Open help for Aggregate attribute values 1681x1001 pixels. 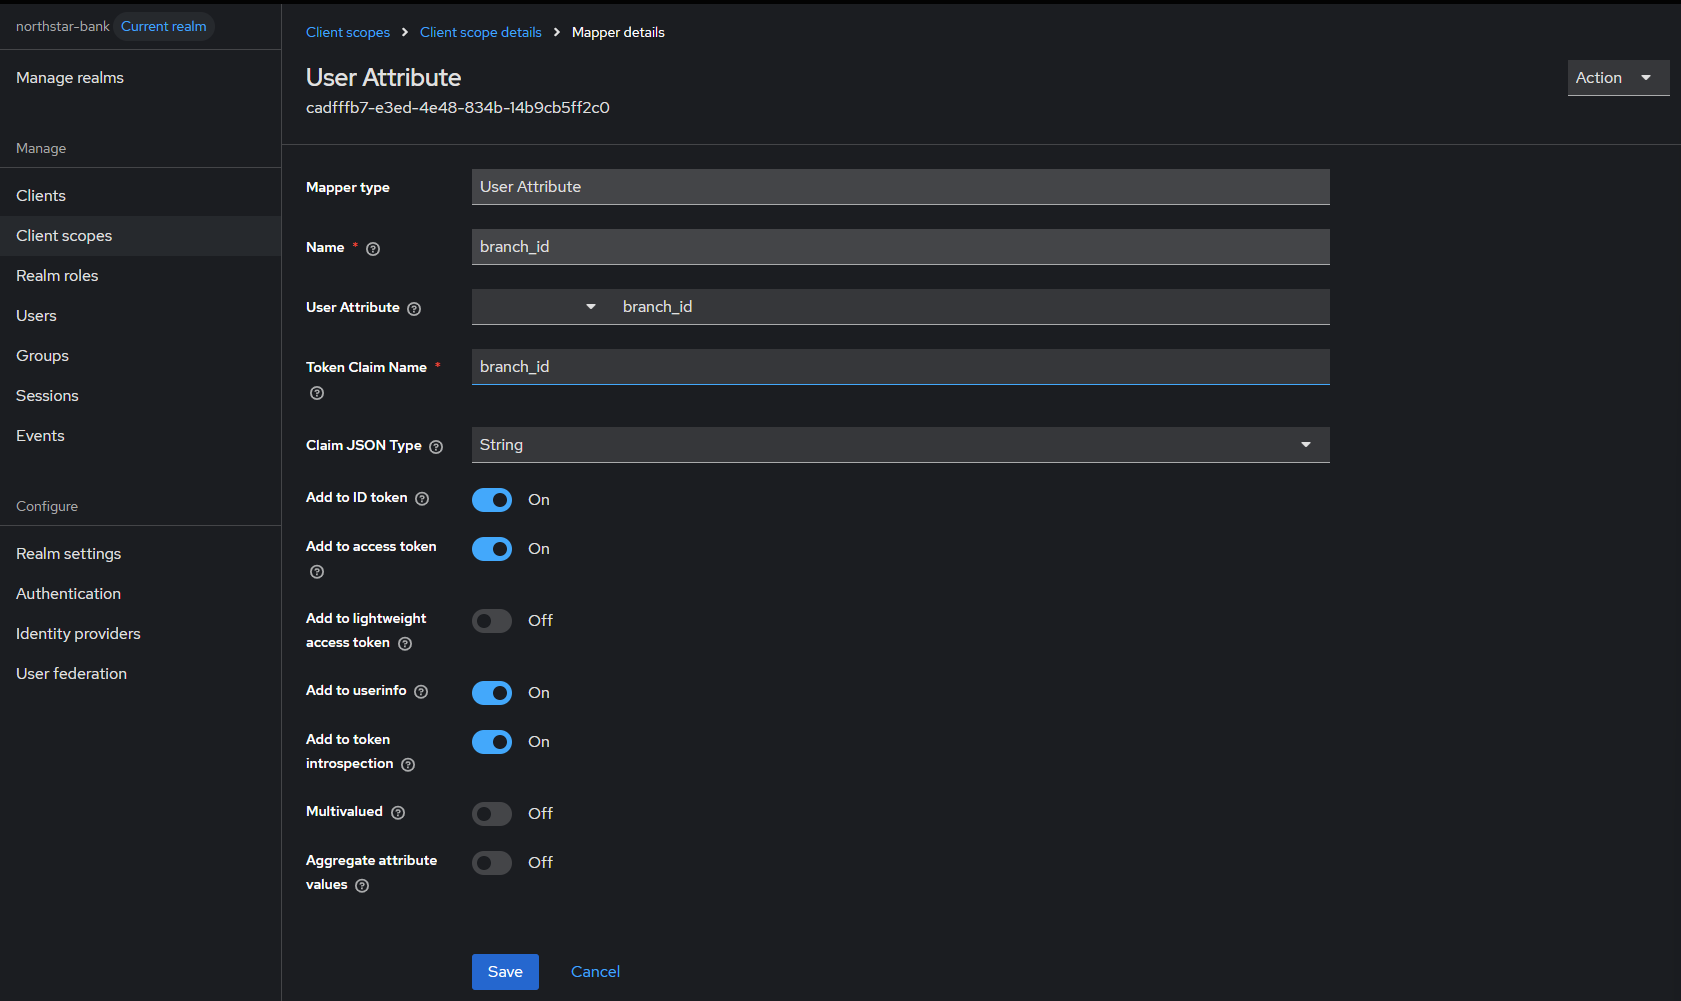click(x=362, y=886)
